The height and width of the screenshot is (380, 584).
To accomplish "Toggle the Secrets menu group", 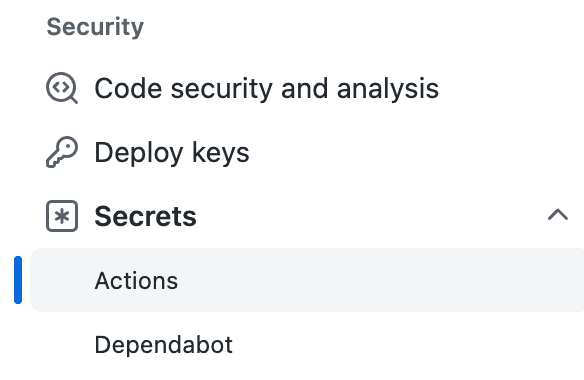I will (307, 216).
